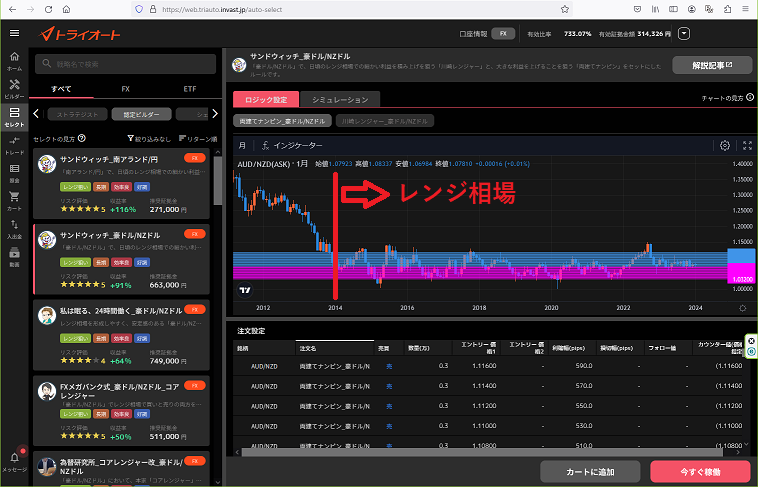Select 川崎レンジャー_豪ドル/NZドル logic chip
The height and width of the screenshot is (487, 759).
point(385,121)
